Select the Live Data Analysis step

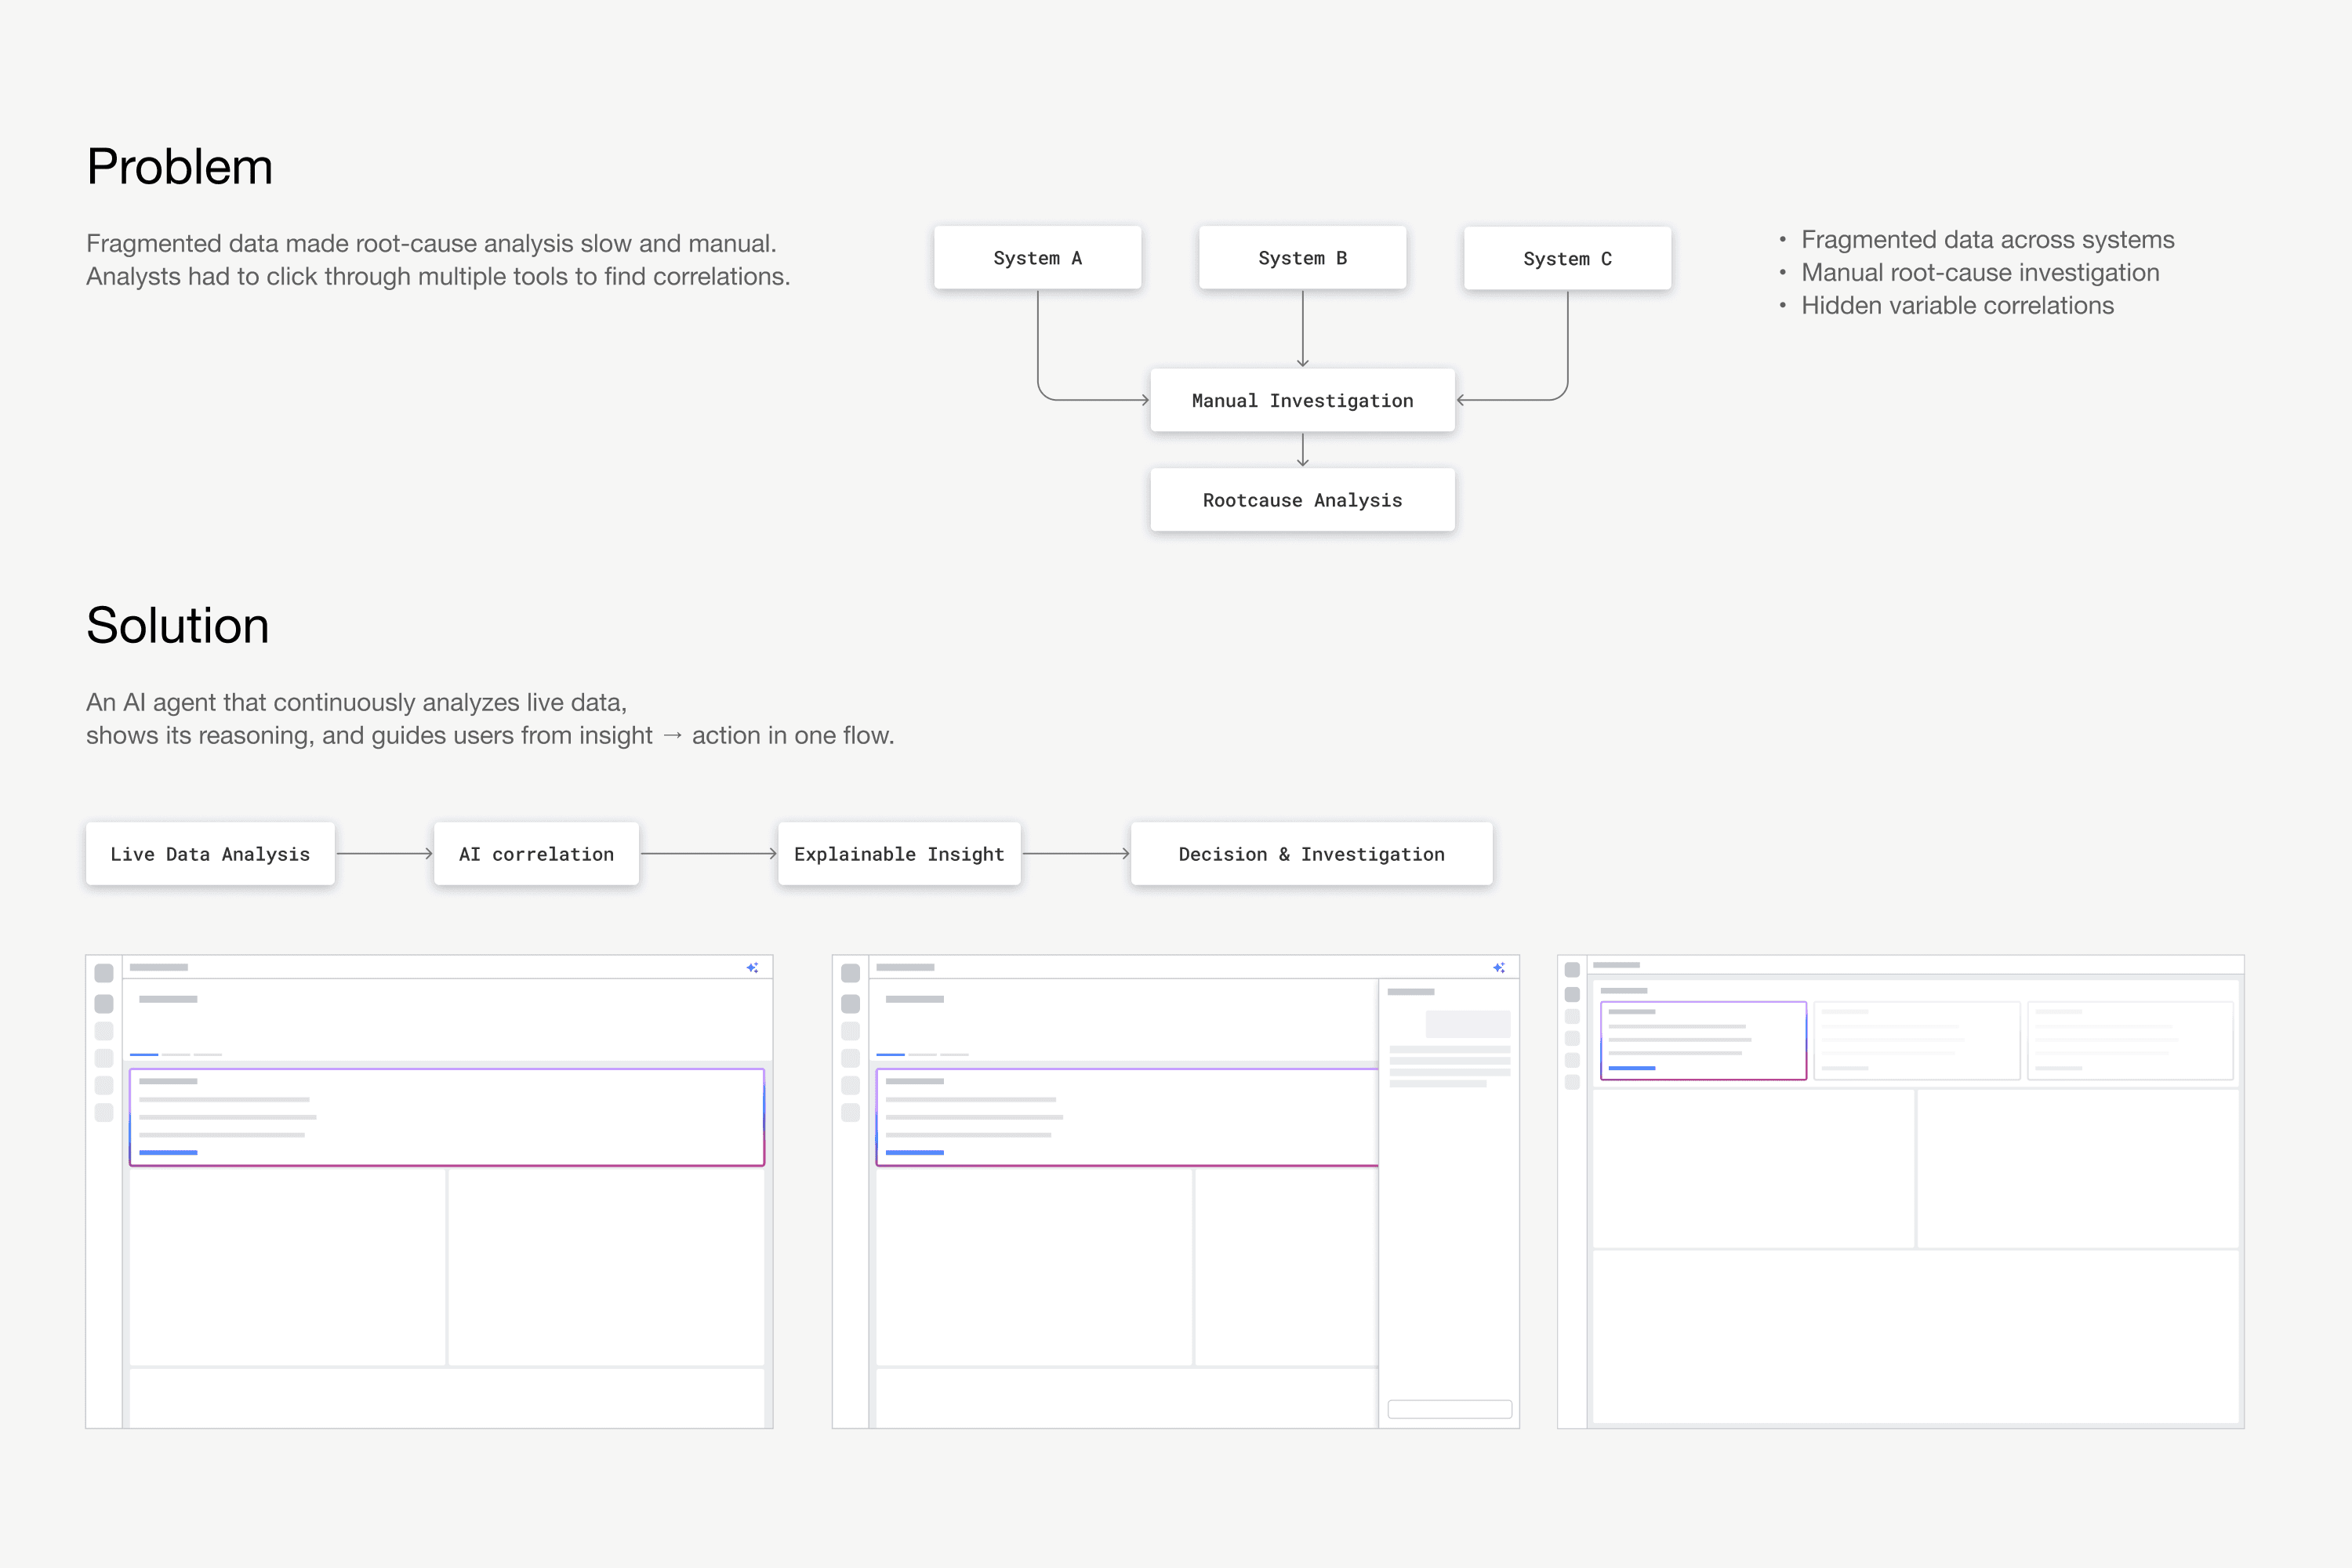(210, 854)
